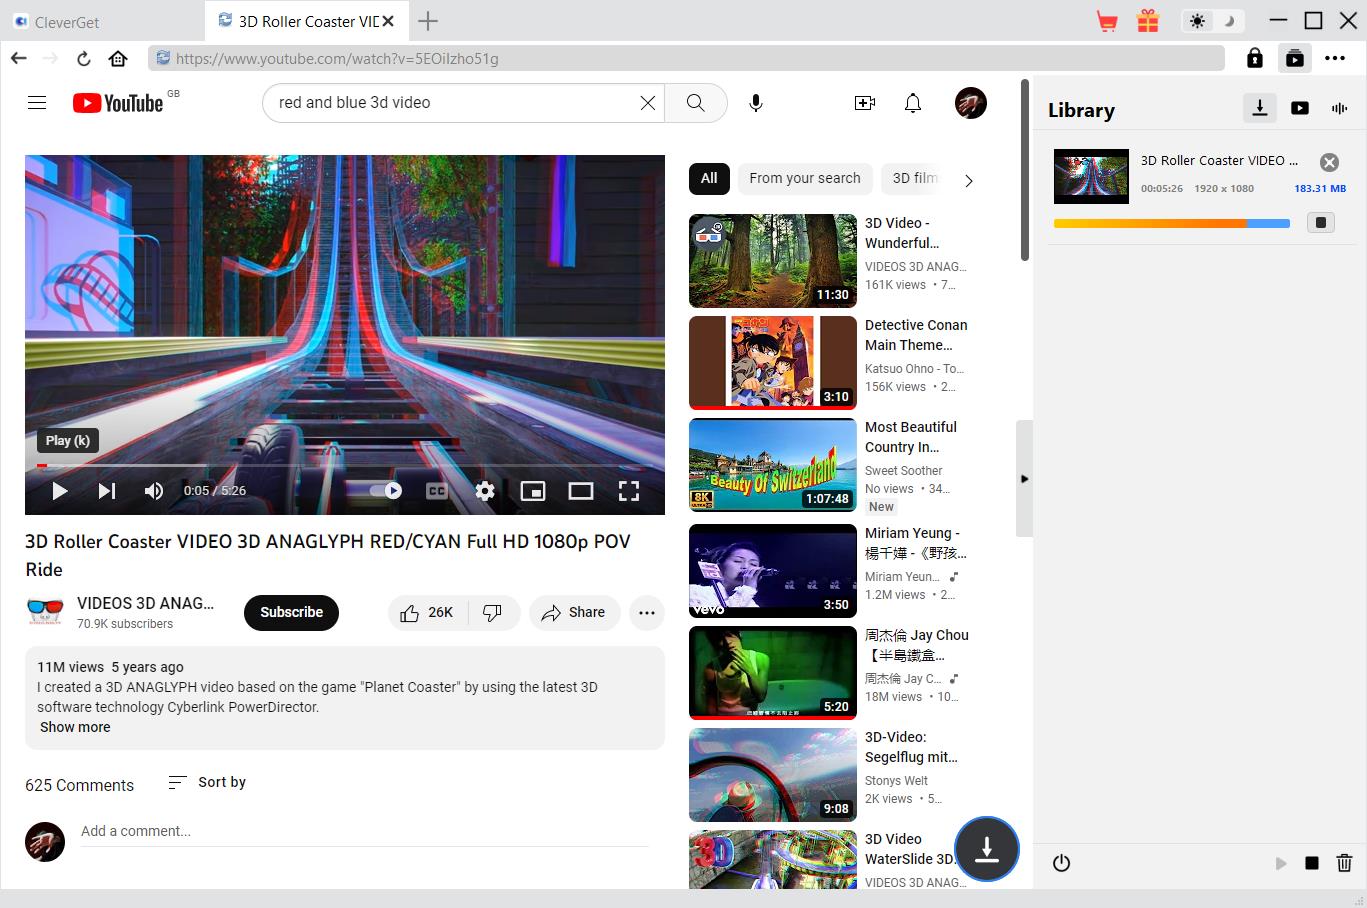Subscribe to VIDEOS 3D ANAGLYPH channel
The width and height of the screenshot is (1367, 908).
[x=291, y=612]
